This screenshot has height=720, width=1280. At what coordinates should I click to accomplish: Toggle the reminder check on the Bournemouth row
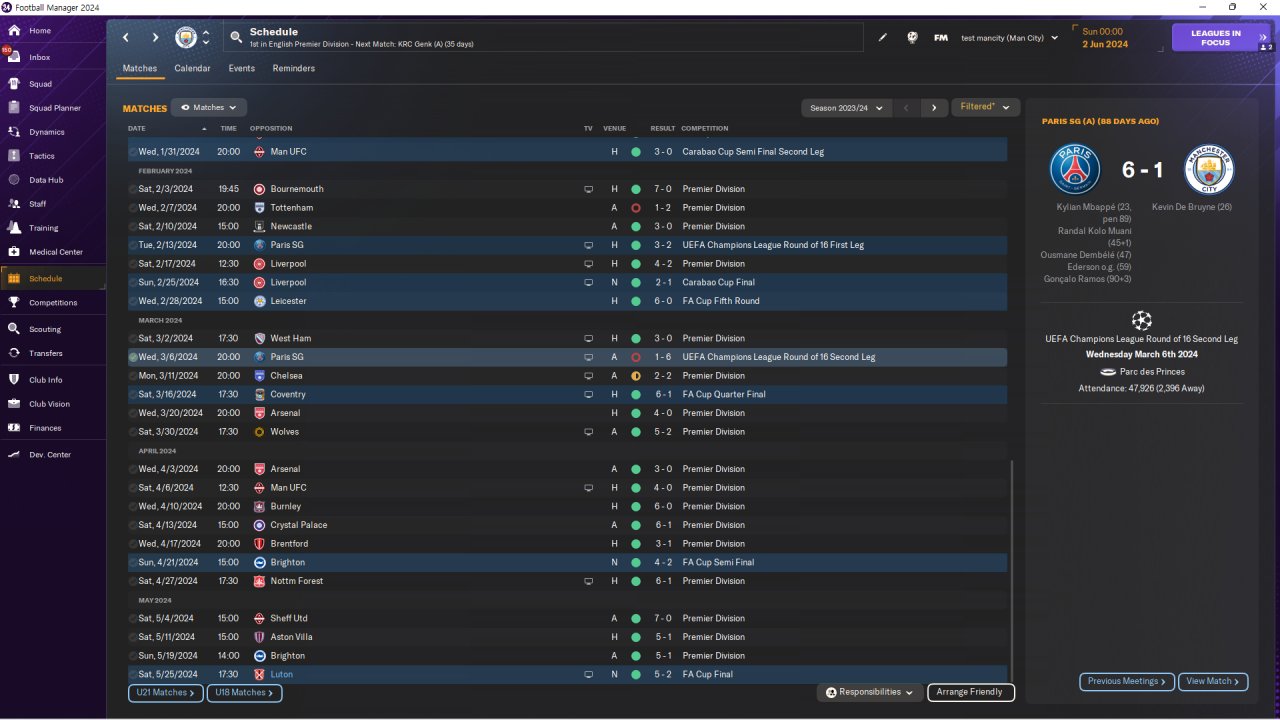click(x=133, y=189)
